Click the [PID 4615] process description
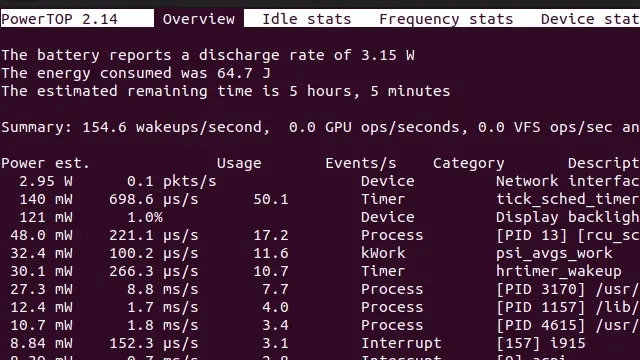Image resolution: width=640 pixels, height=360 pixels. point(568,325)
